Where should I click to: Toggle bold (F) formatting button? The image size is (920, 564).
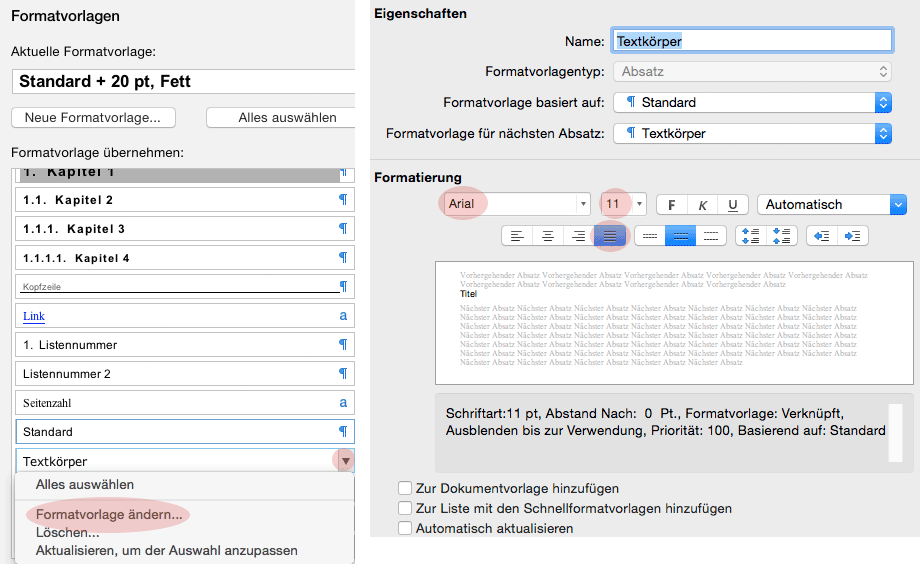(671, 204)
